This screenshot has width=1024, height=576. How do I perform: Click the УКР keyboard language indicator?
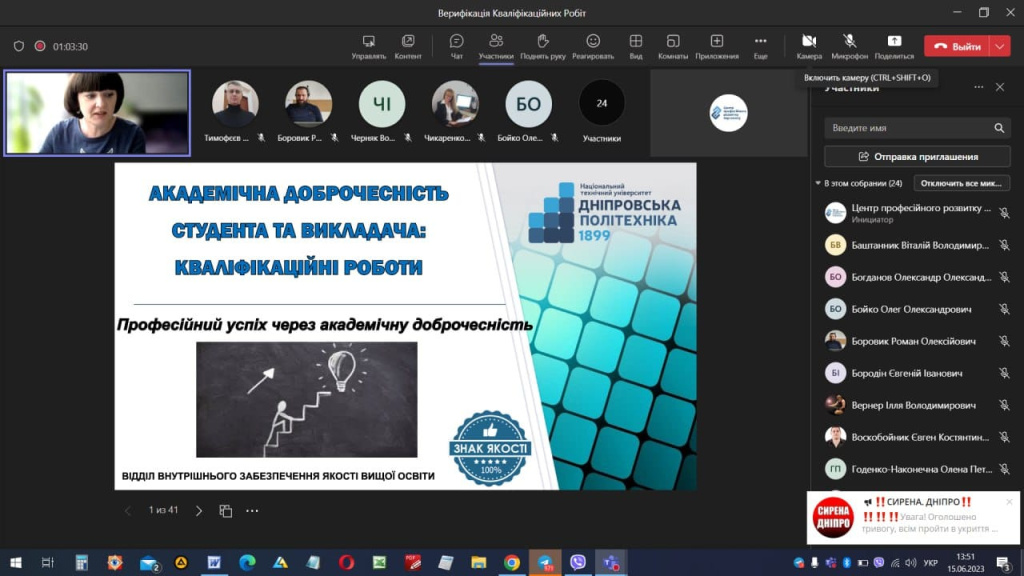coord(931,562)
